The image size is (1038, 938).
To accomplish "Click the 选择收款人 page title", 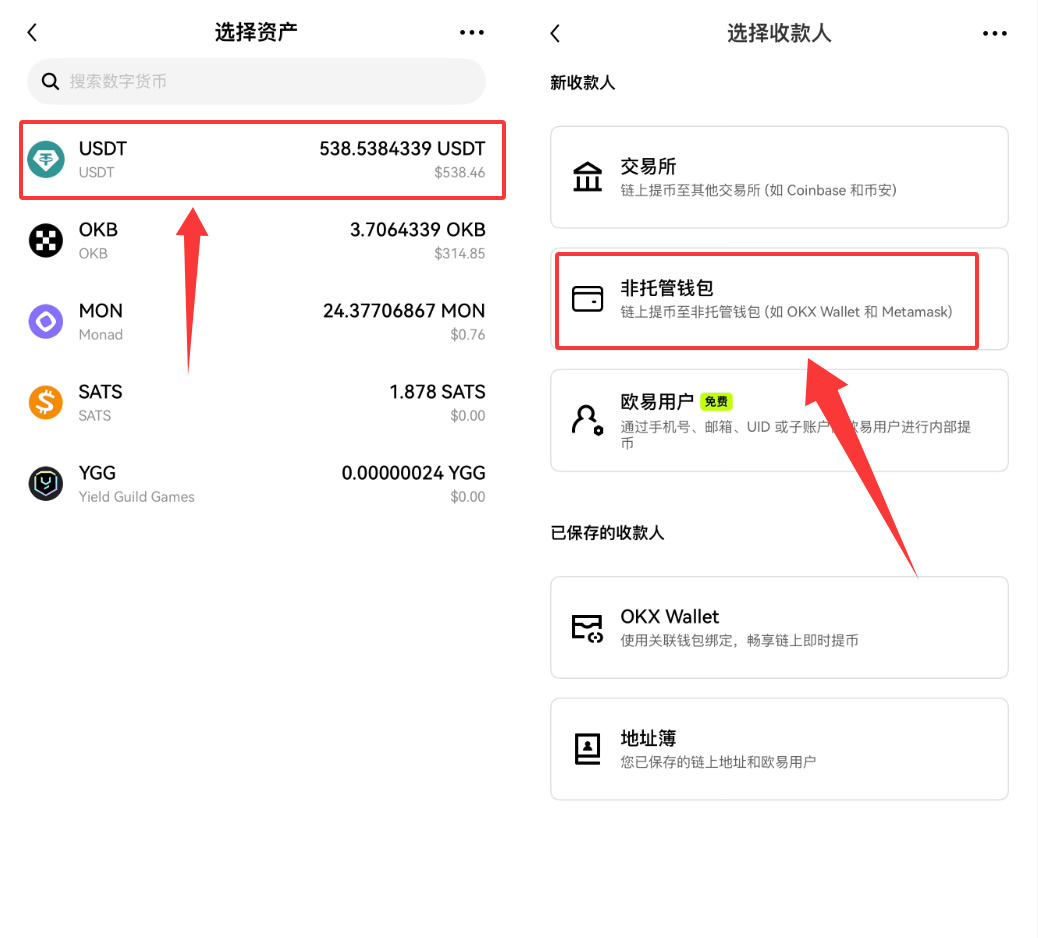I will coord(779,33).
